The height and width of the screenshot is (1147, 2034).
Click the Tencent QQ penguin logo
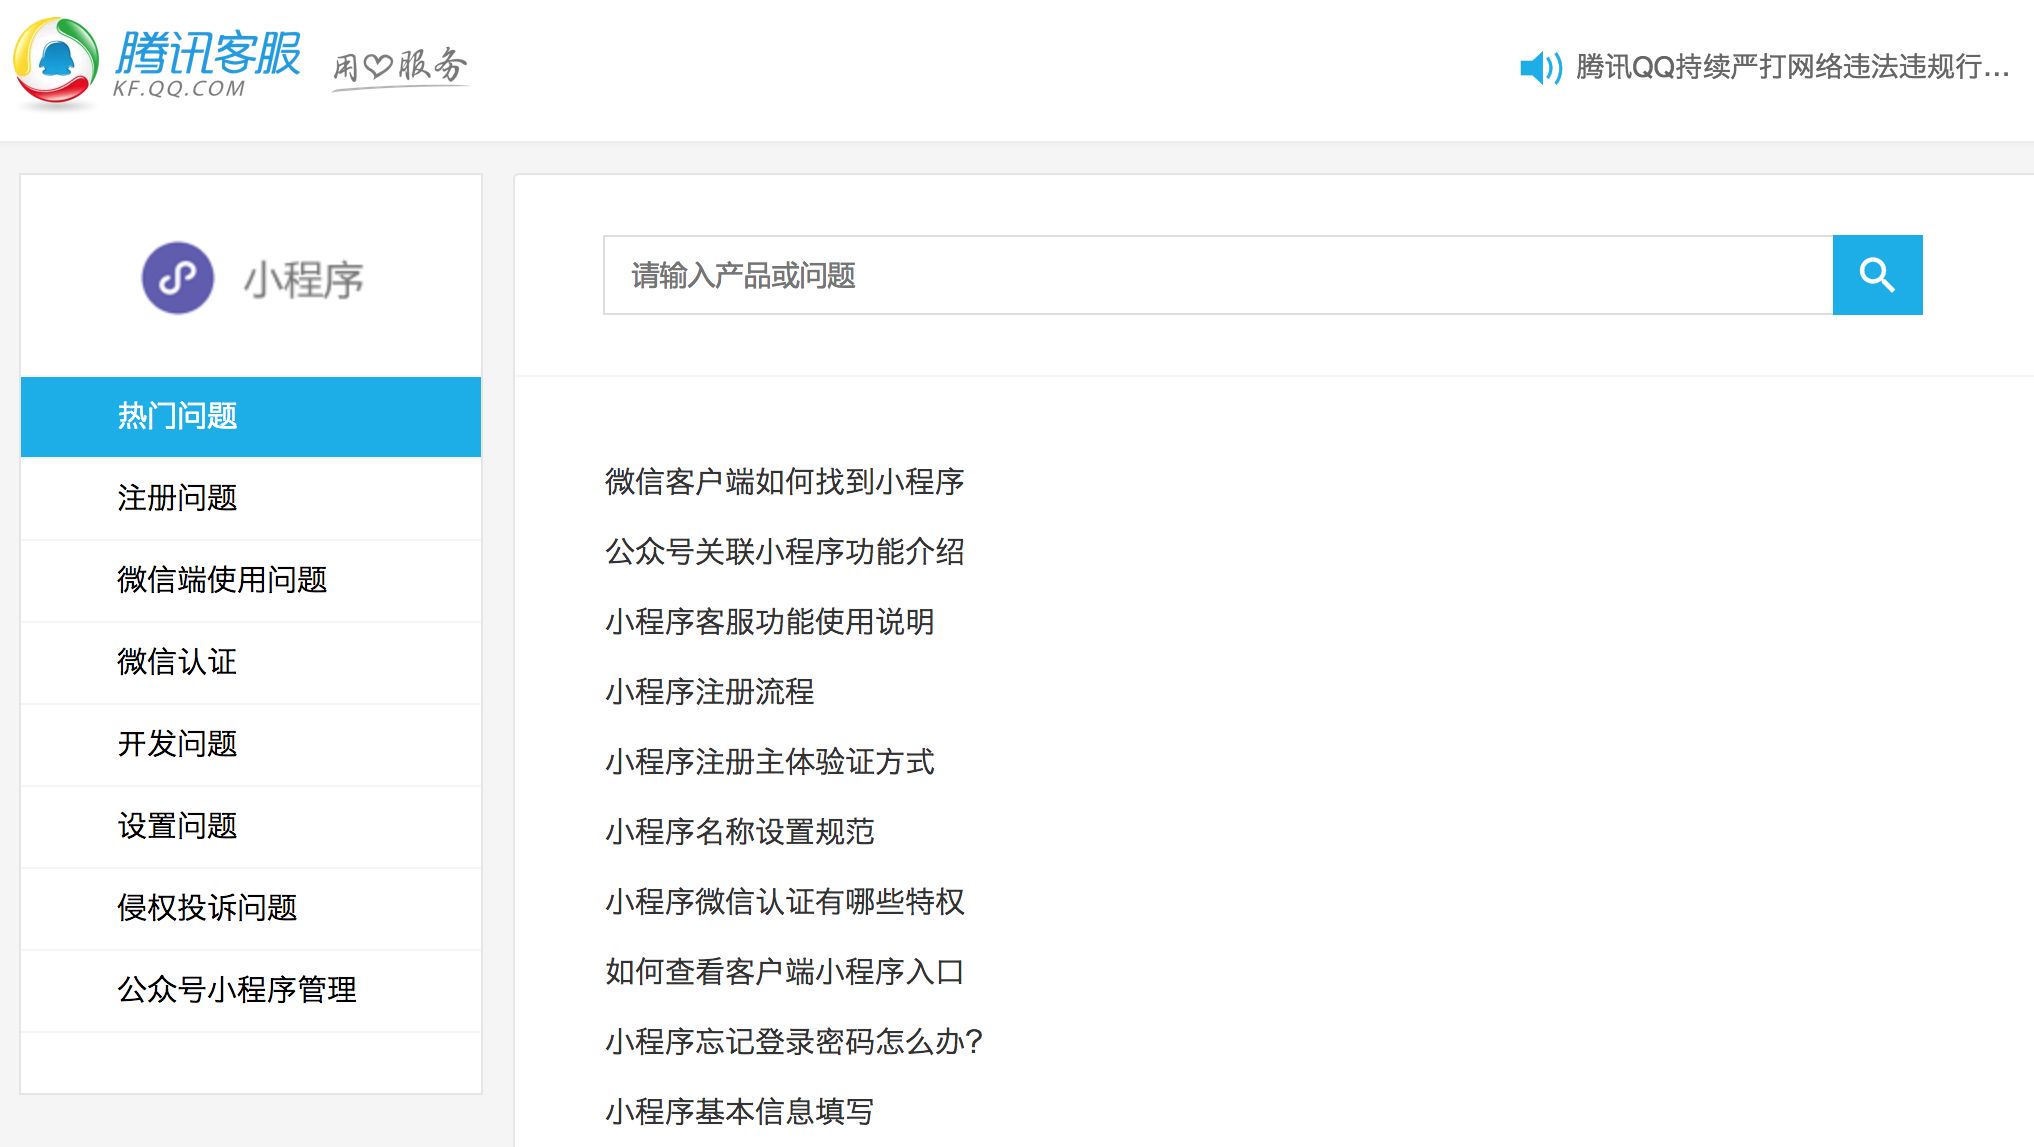coord(56,62)
